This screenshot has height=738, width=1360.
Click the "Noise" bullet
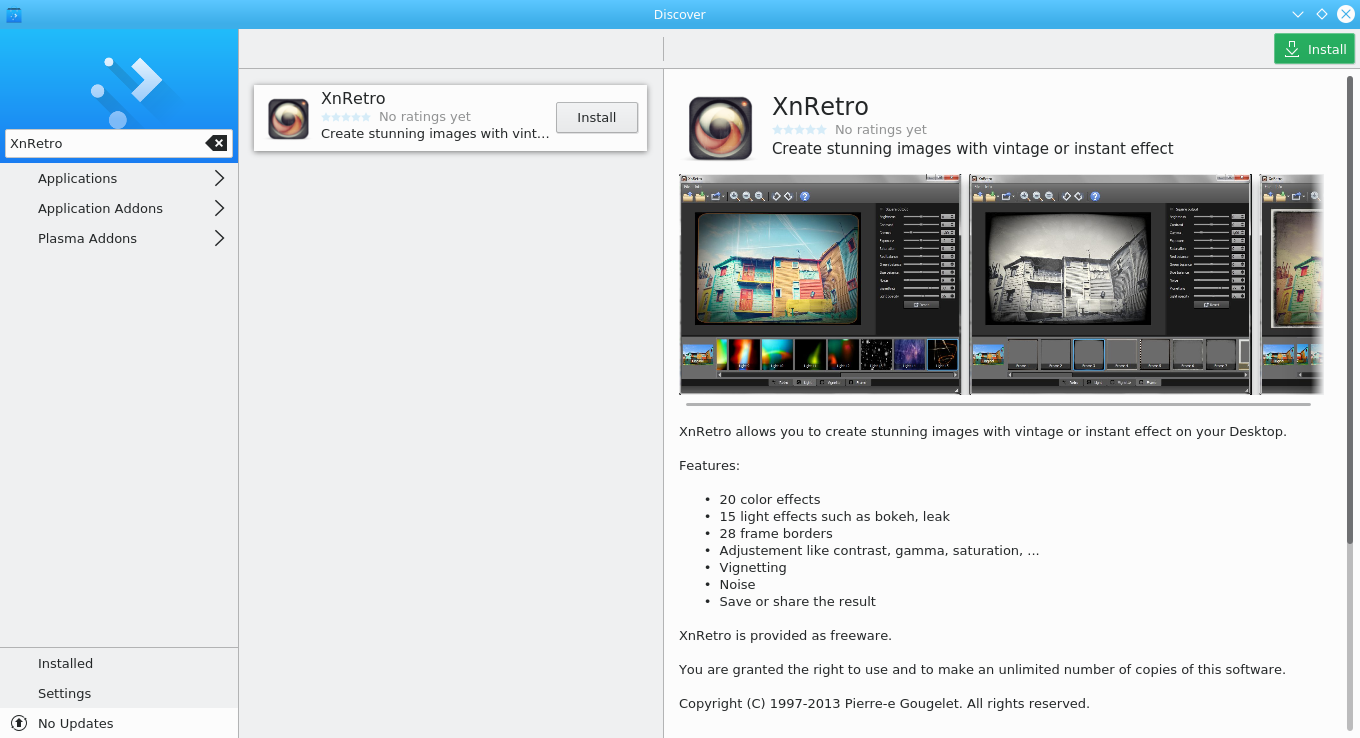[x=737, y=584]
